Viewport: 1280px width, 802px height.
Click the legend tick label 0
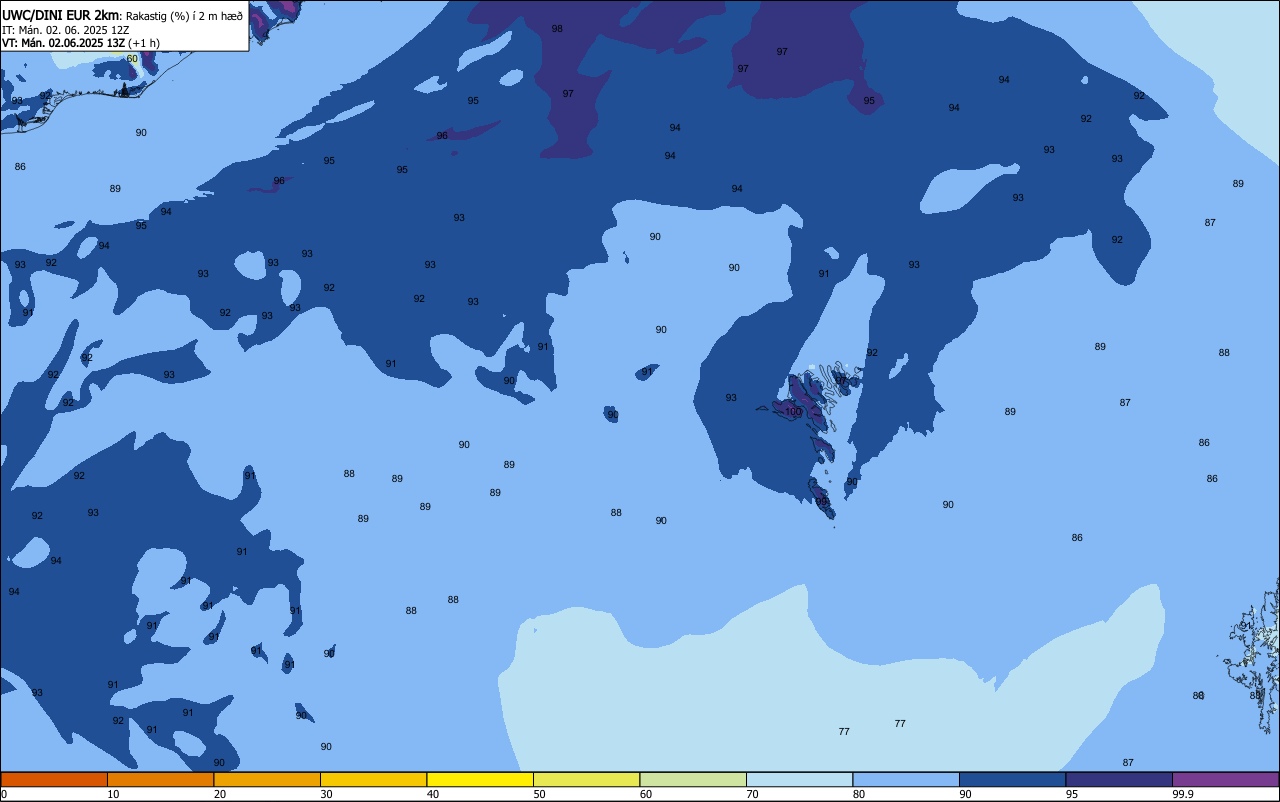pos(4,794)
